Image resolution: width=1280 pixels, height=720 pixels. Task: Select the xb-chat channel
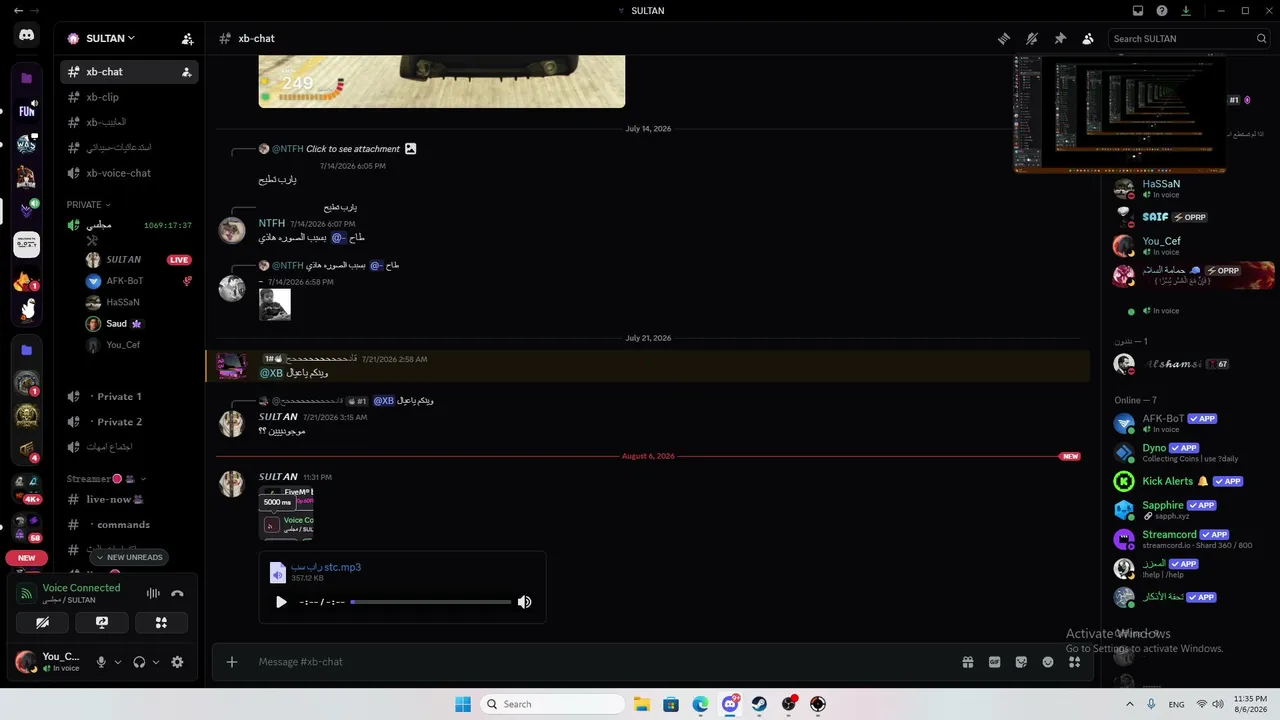129,72
